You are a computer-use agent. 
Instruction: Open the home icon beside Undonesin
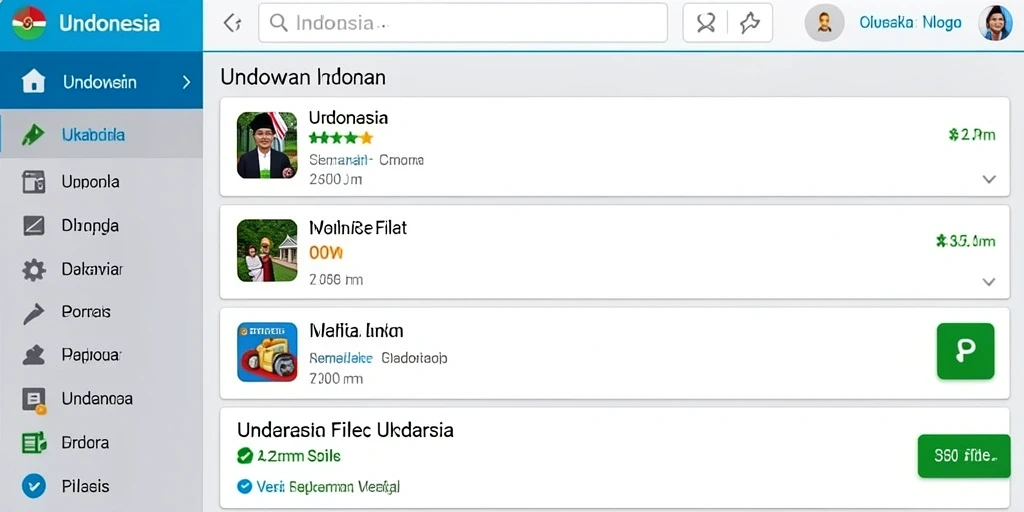(33, 82)
